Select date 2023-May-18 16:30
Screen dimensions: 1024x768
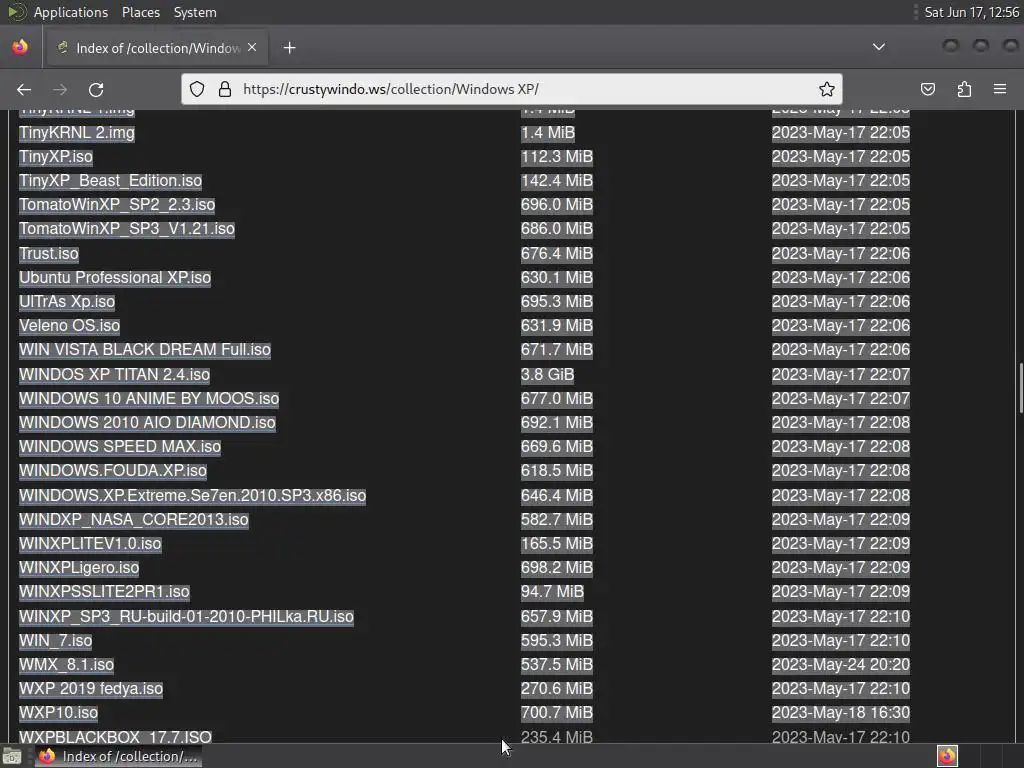[840, 714]
